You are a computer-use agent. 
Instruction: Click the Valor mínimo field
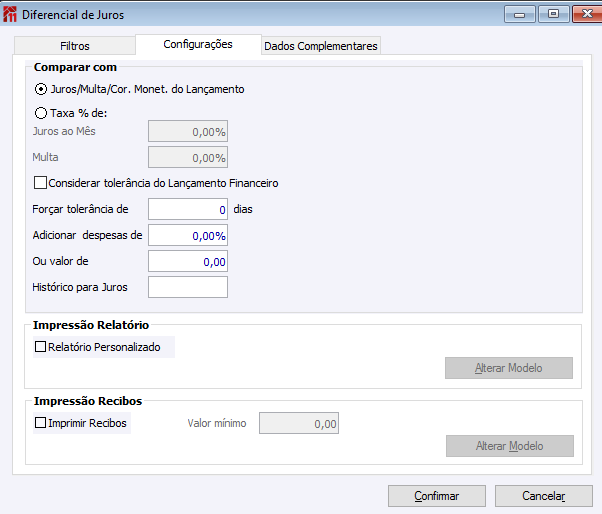(x=299, y=423)
